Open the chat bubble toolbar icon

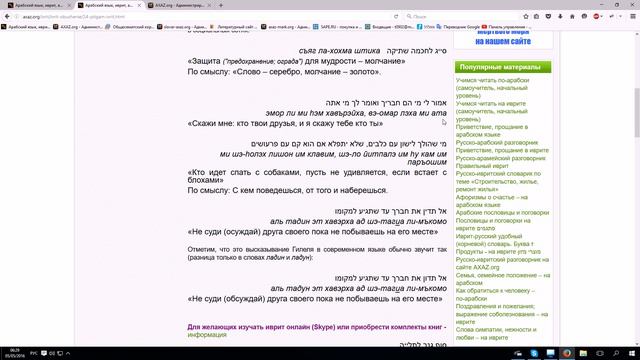tap(584, 16)
